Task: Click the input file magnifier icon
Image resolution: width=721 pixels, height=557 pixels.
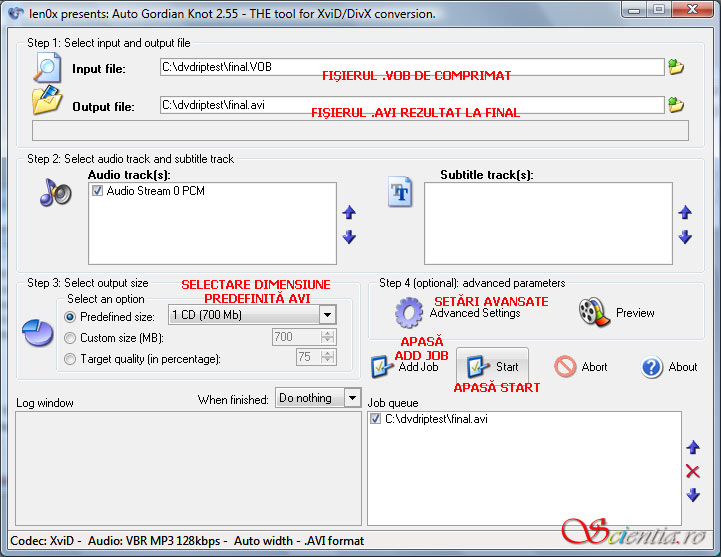Action: [x=47, y=68]
